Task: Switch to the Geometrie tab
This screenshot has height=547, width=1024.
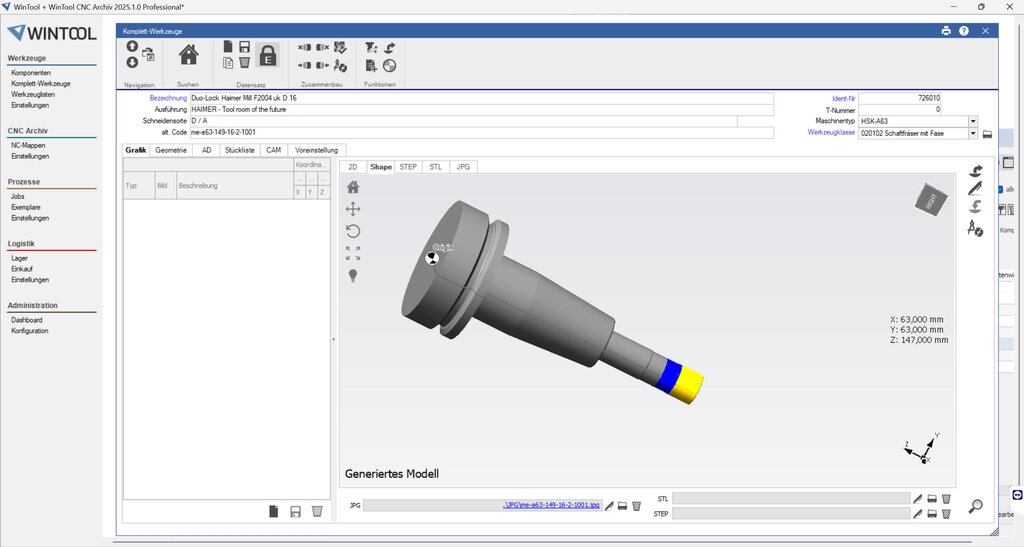Action: point(171,150)
